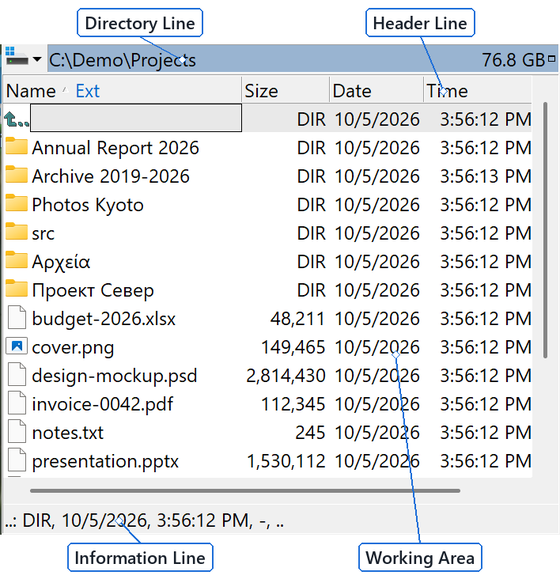Screen dimensions: 560x579
Task: Click the 76.8 GB free space label
Action: (x=513, y=60)
